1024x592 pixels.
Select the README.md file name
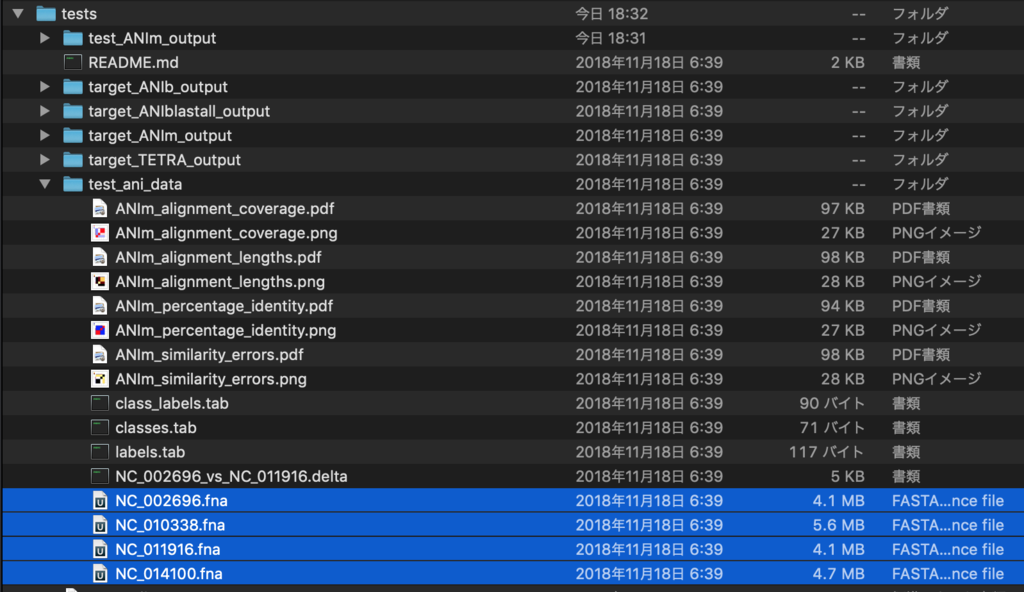(x=133, y=62)
